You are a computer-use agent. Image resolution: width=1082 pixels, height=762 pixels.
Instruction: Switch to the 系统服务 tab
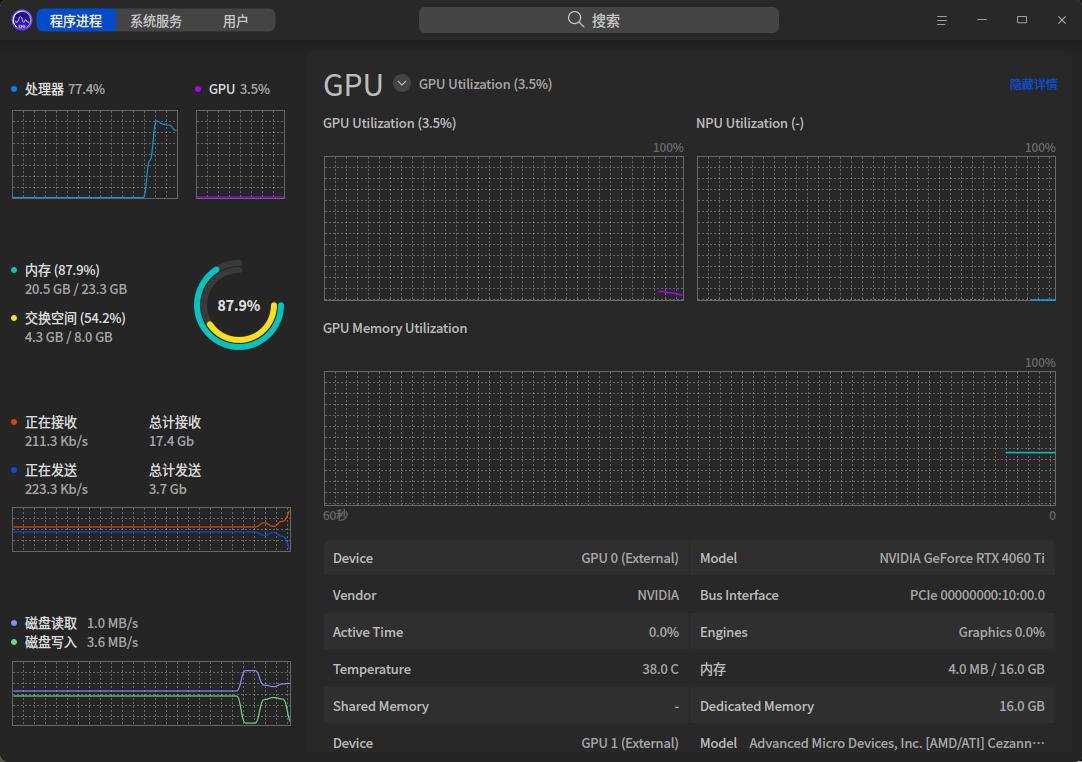[156, 21]
